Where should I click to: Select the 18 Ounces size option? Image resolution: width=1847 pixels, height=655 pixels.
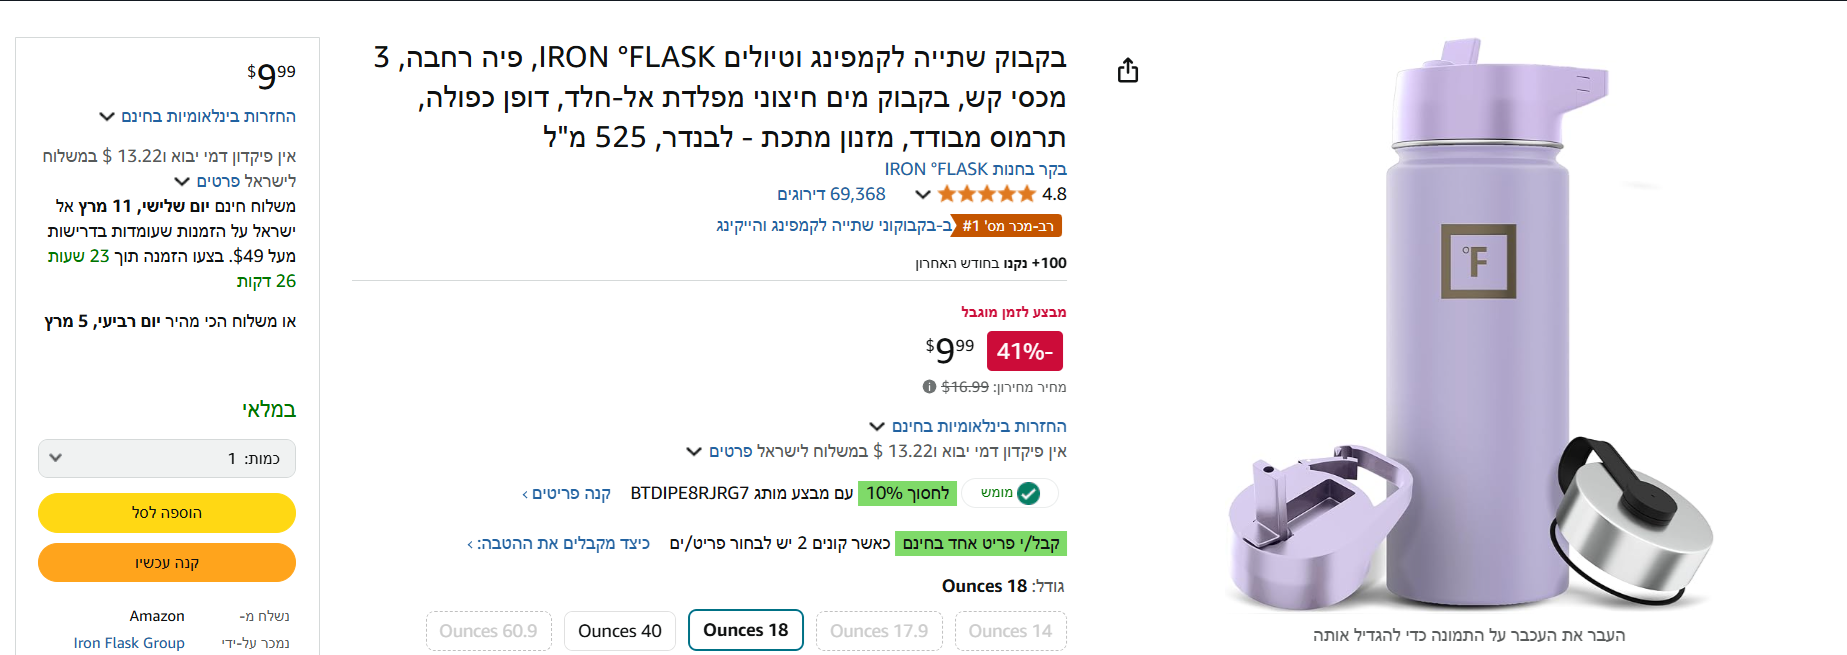tap(745, 630)
